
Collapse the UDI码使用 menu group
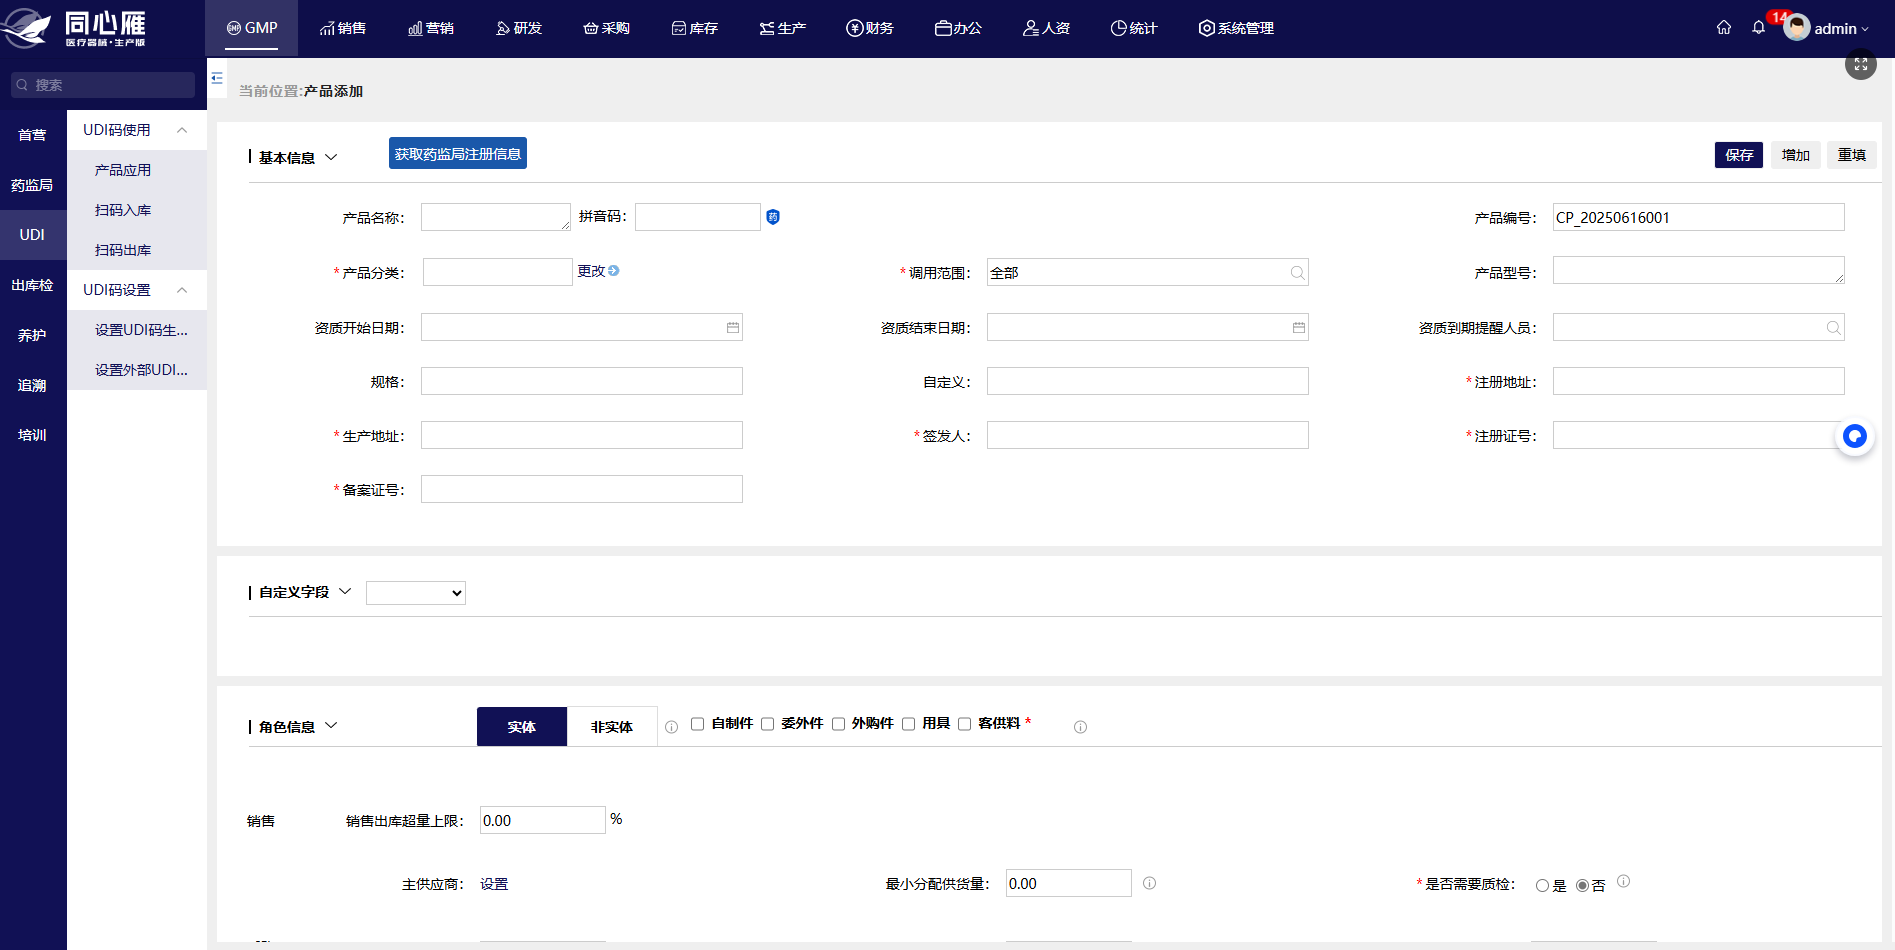click(182, 130)
